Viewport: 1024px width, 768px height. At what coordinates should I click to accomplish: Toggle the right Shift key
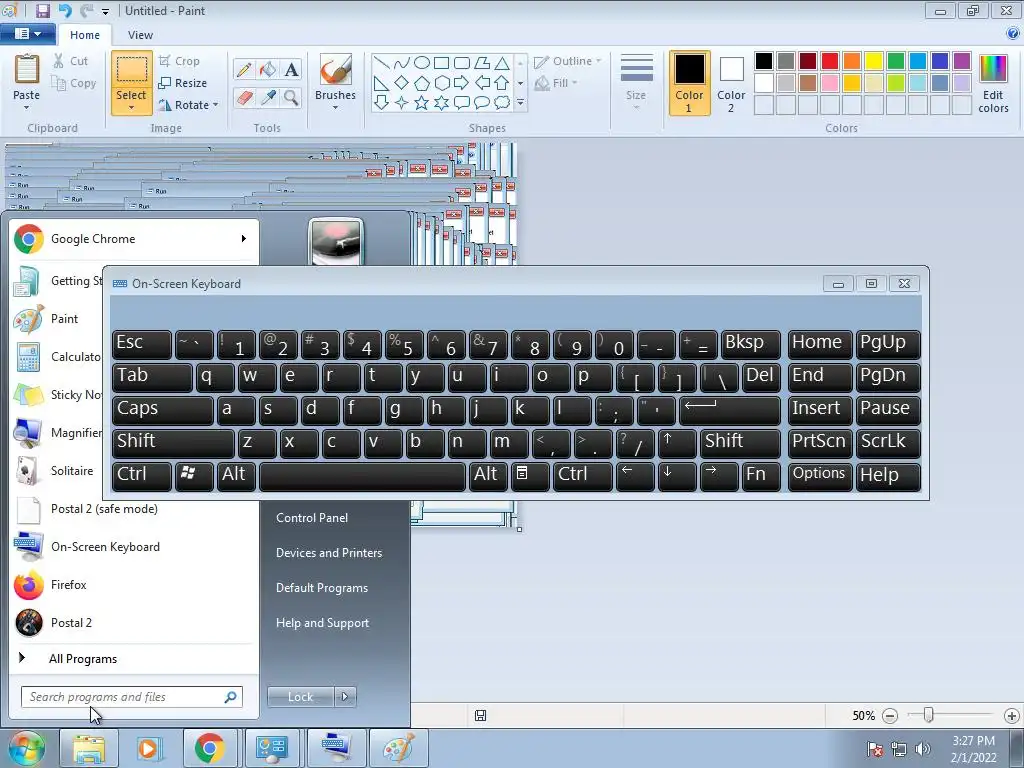(x=740, y=442)
